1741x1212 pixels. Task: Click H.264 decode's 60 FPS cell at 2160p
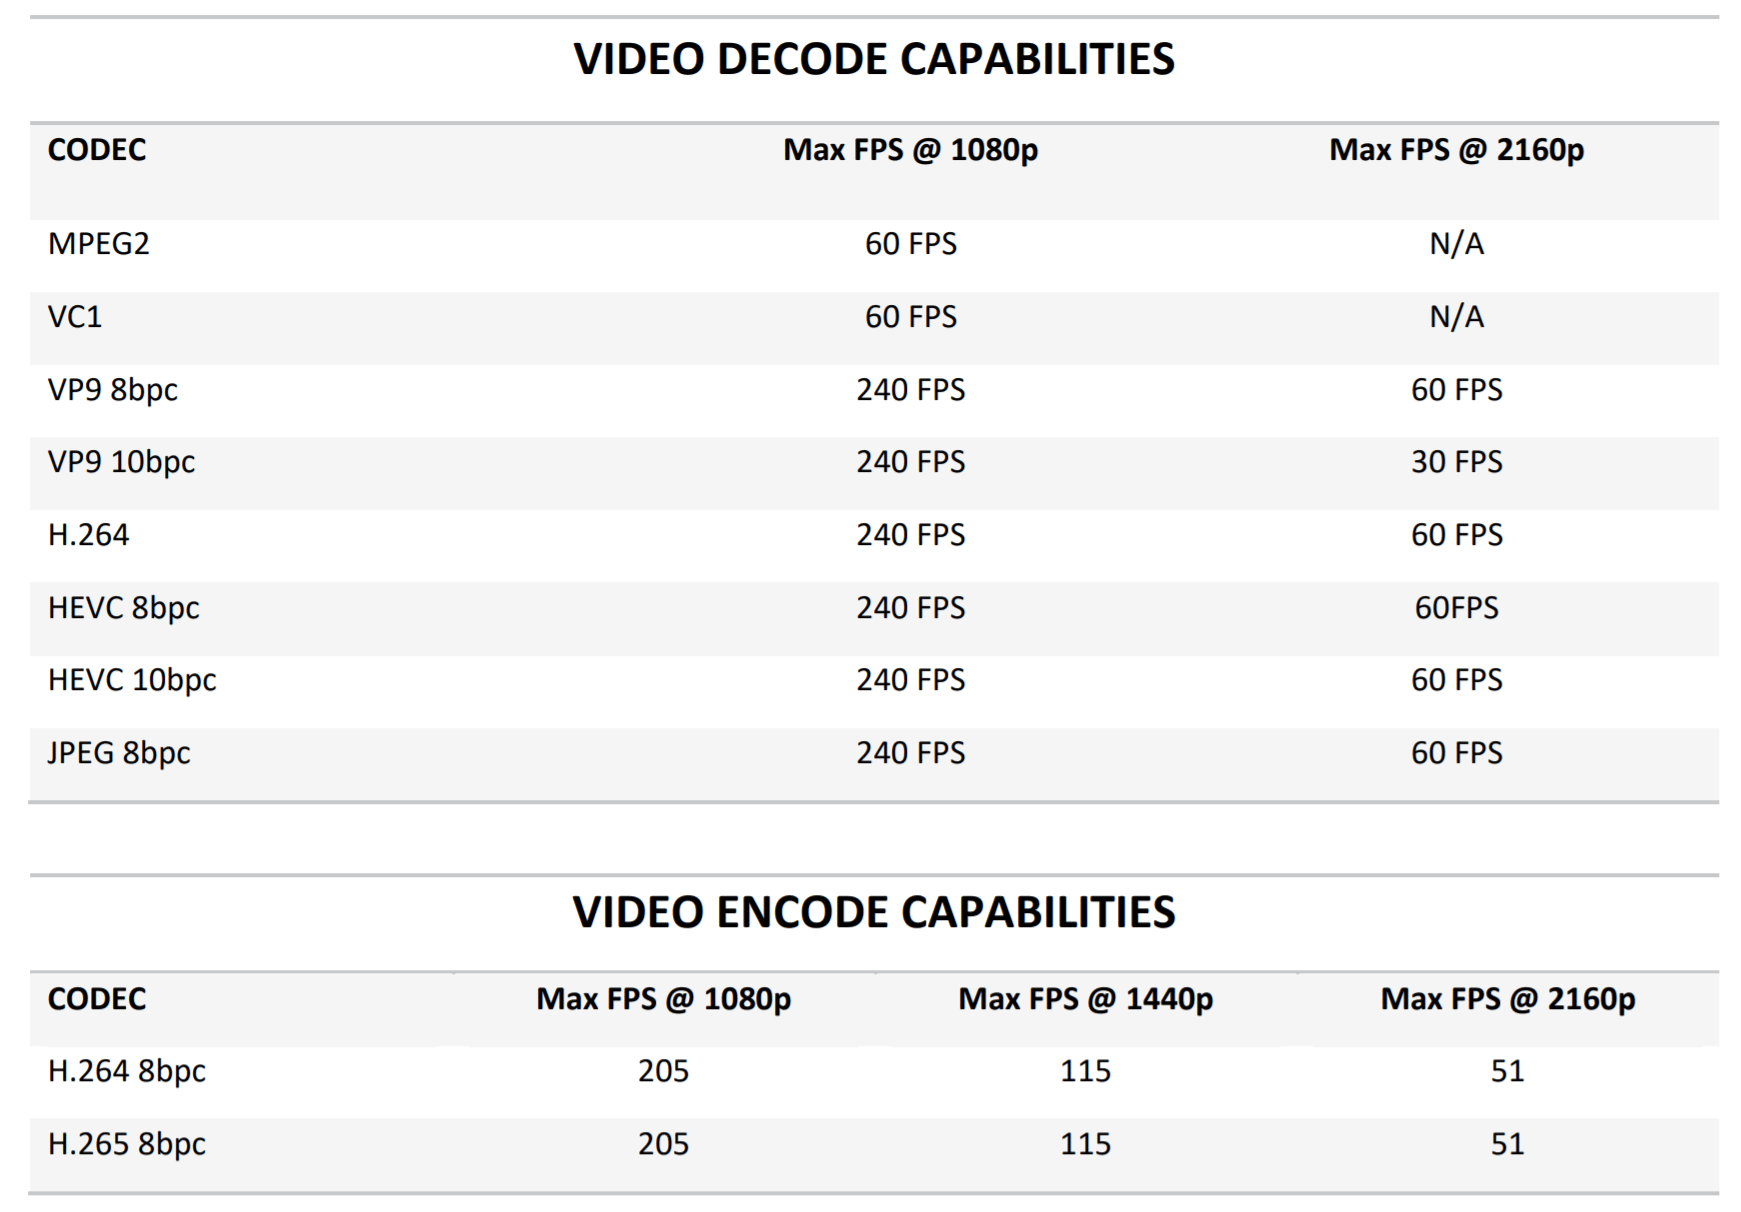[1456, 535]
